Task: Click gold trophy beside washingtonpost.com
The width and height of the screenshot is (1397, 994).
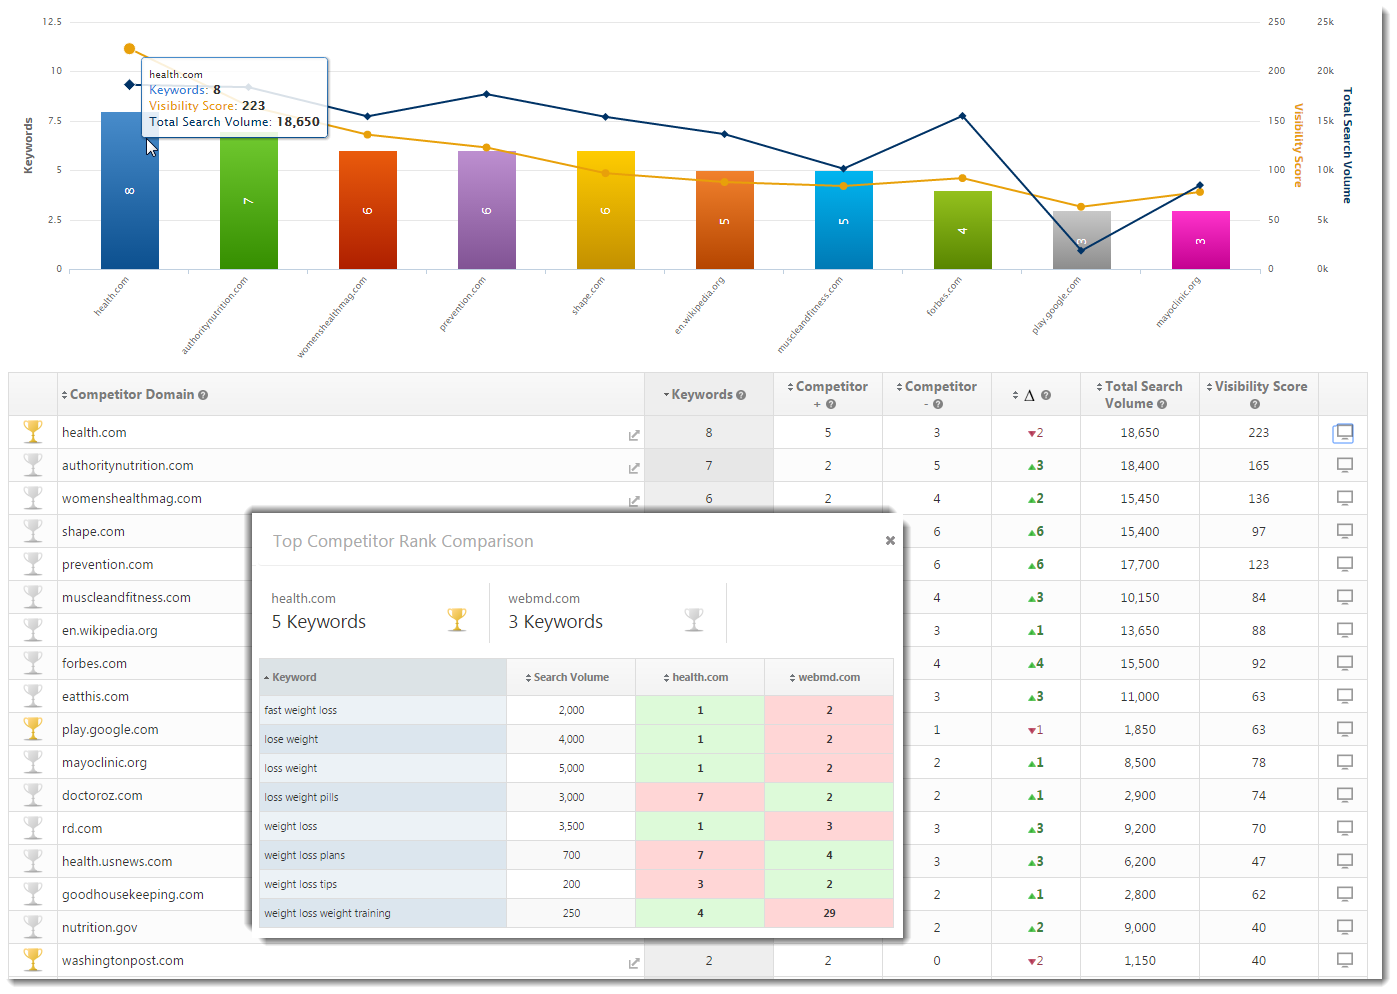Action: pyautogui.click(x=33, y=959)
